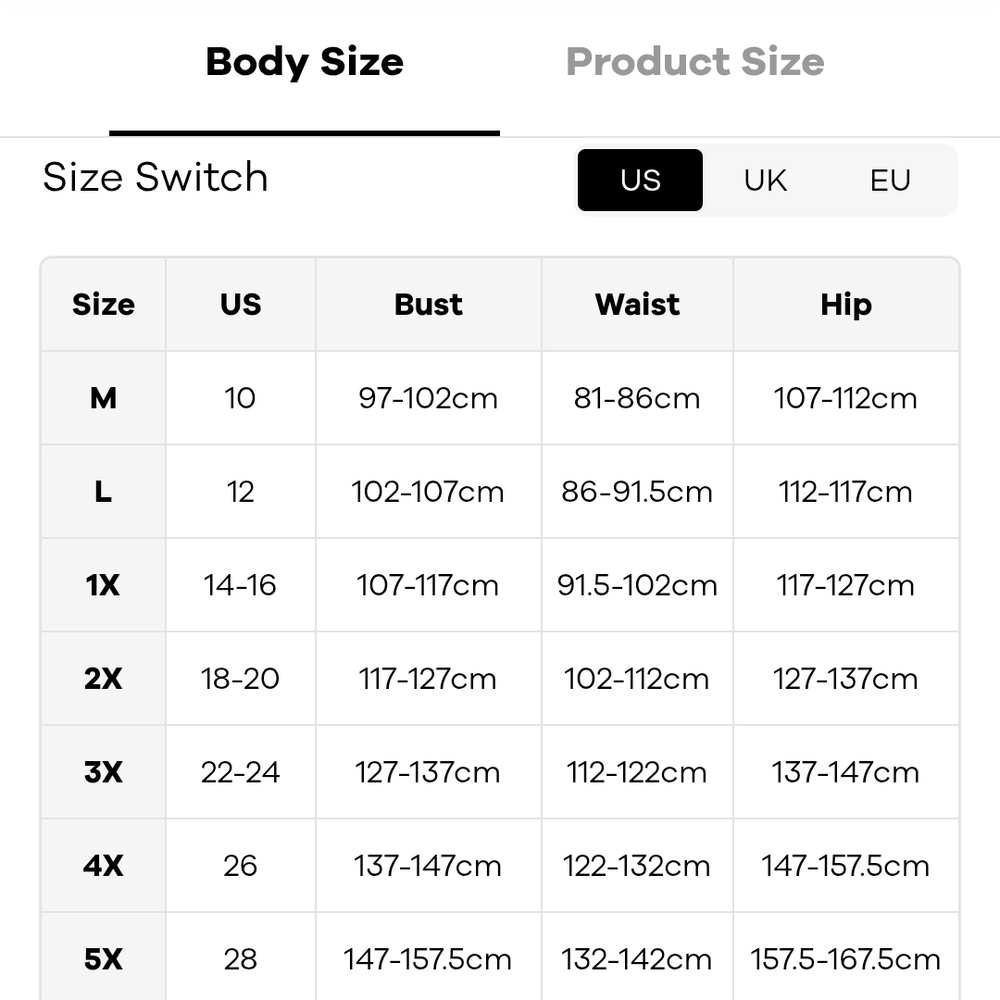The image size is (1000, 1000).
Task: Select the 3X size row label
Action: [x=103, y=772]
